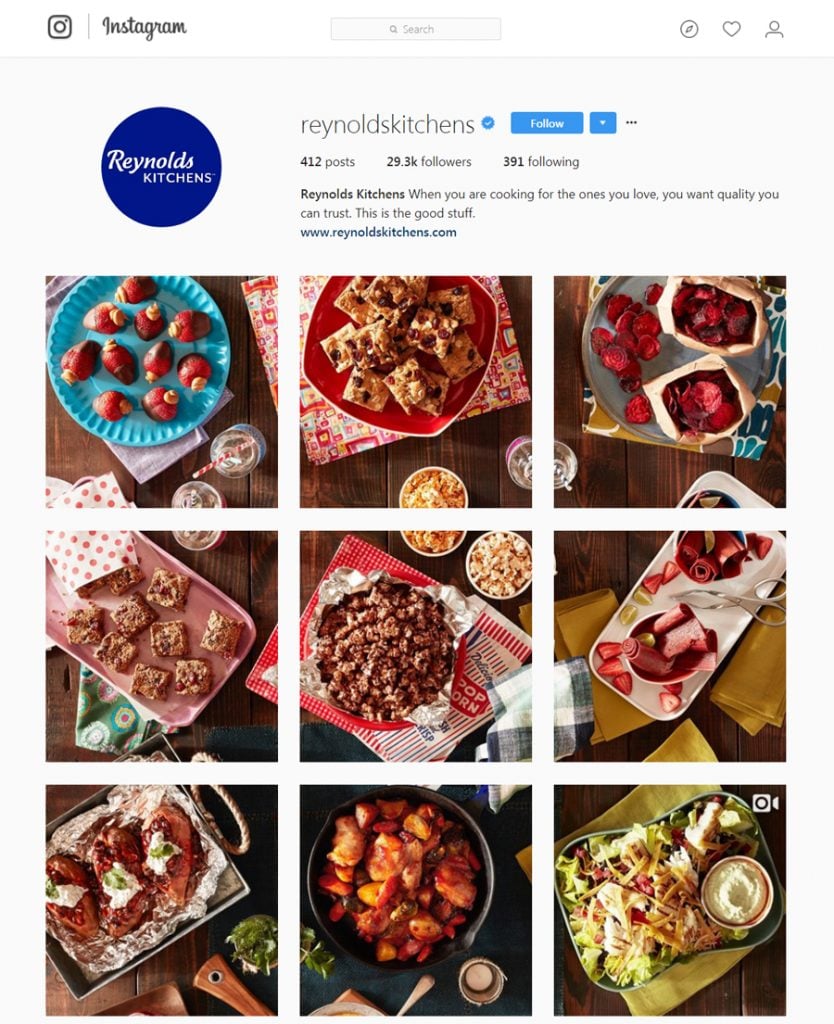The height and width of the screenshot is (1024, 834).
Task: Click the Instagram camera logo icon
Action: (x=59, y=27)
